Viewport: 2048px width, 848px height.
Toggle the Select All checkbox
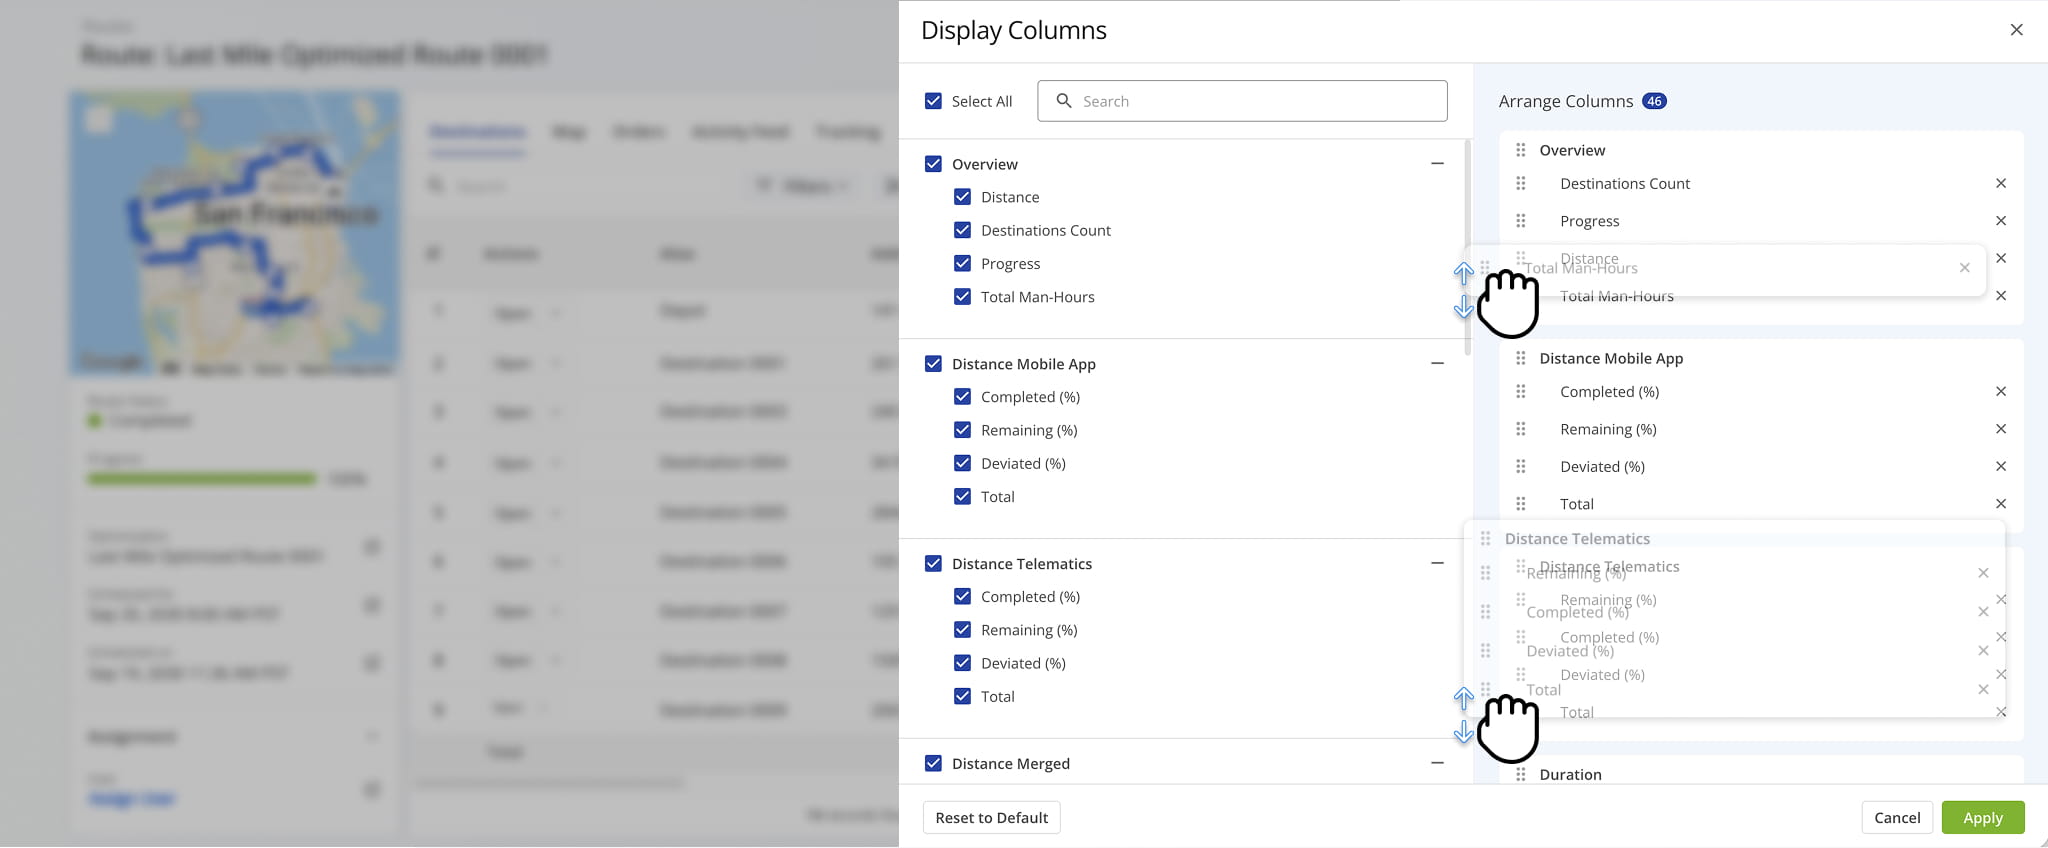coord(933,101)
